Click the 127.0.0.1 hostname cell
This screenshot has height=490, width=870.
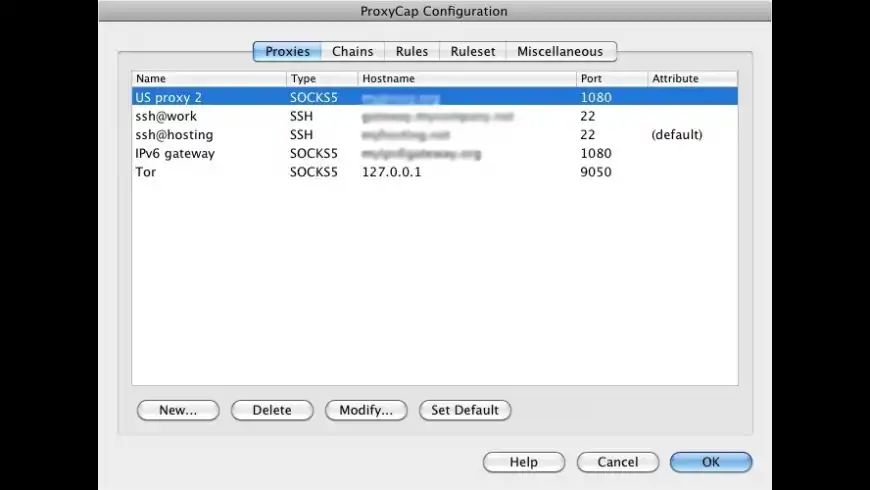coord(391,172)
